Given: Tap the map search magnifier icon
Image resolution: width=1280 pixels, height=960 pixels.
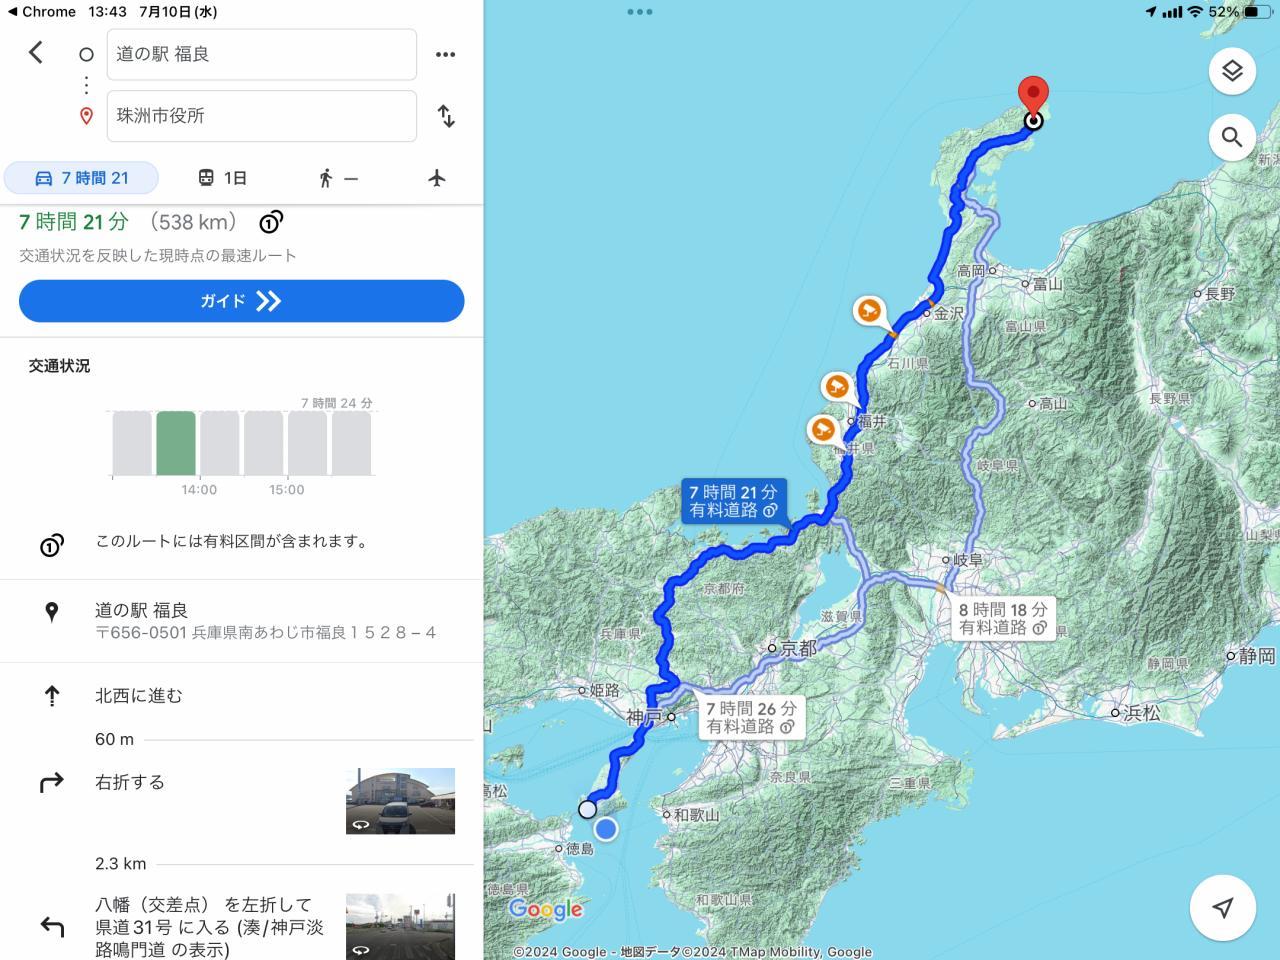Looking at the screenshot, I should click(1232, 137).
